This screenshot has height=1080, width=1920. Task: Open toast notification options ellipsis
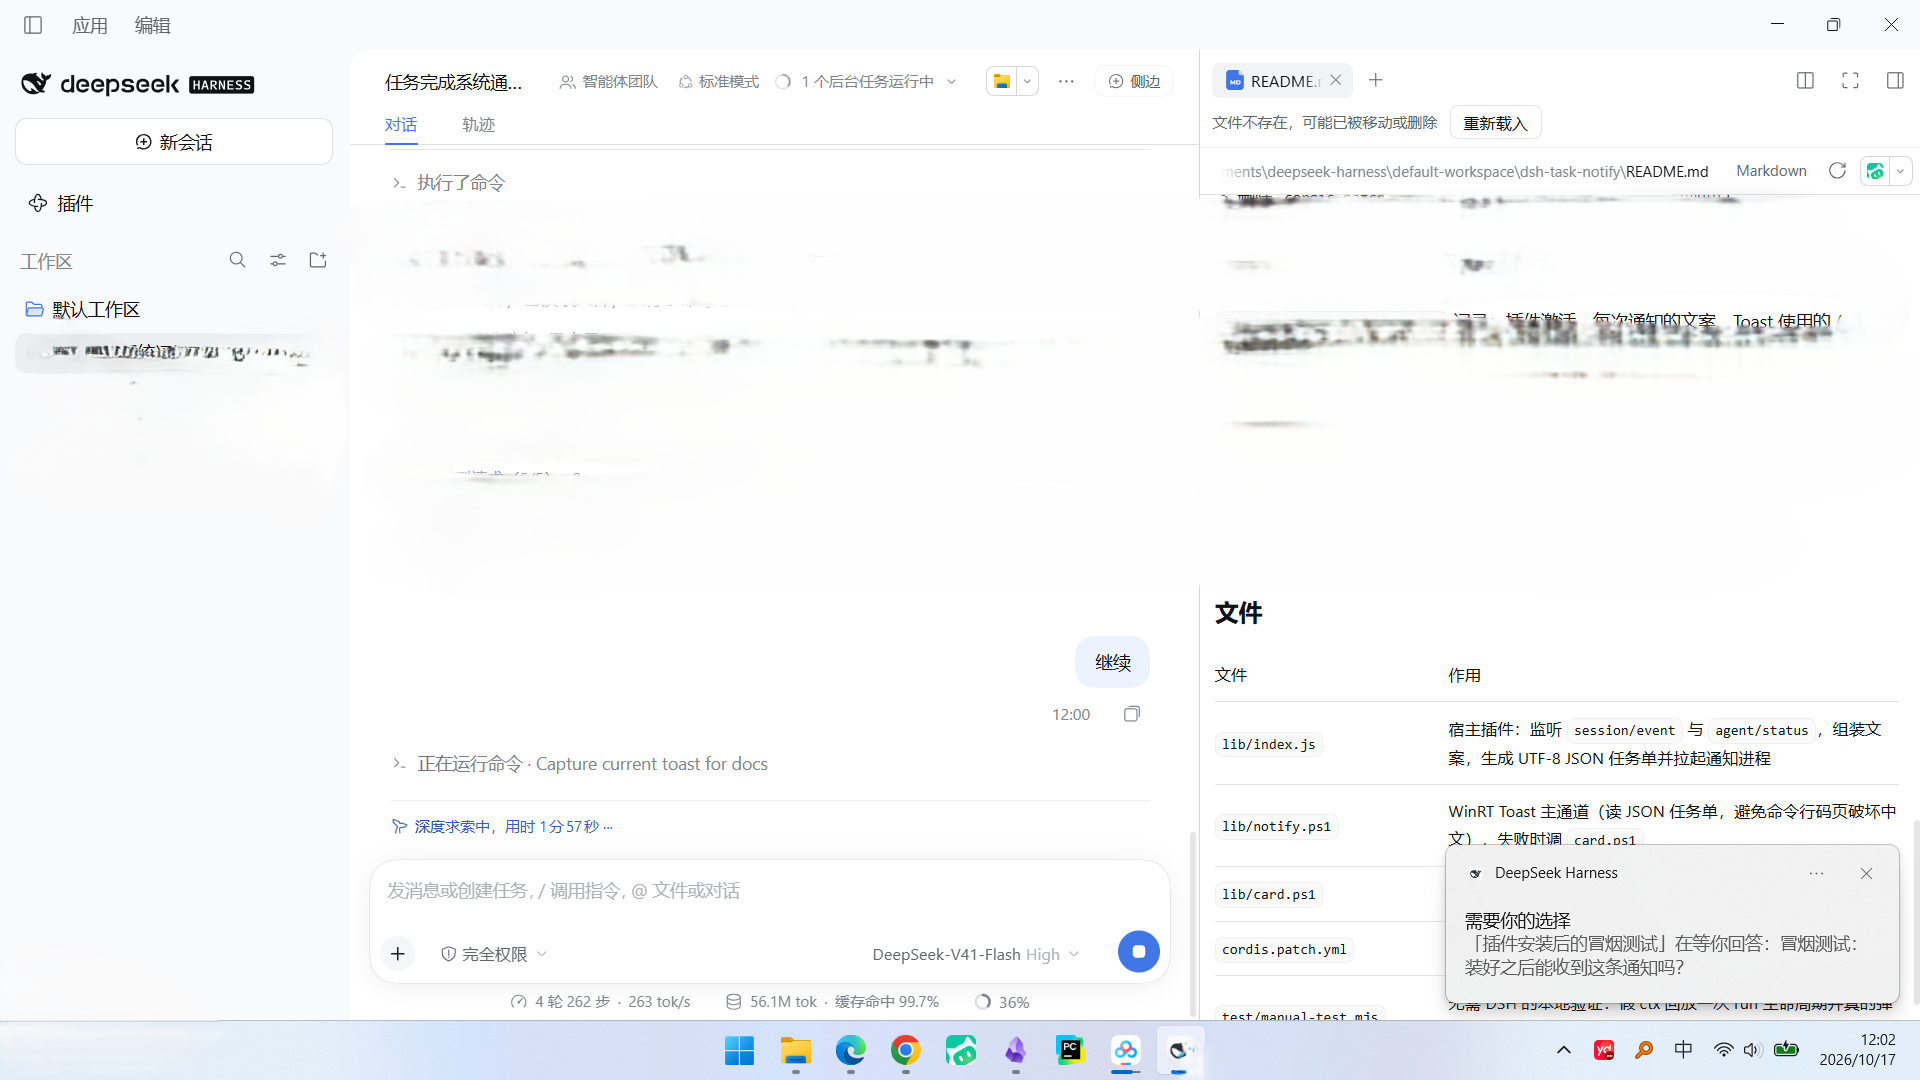tap(1816, 873)
